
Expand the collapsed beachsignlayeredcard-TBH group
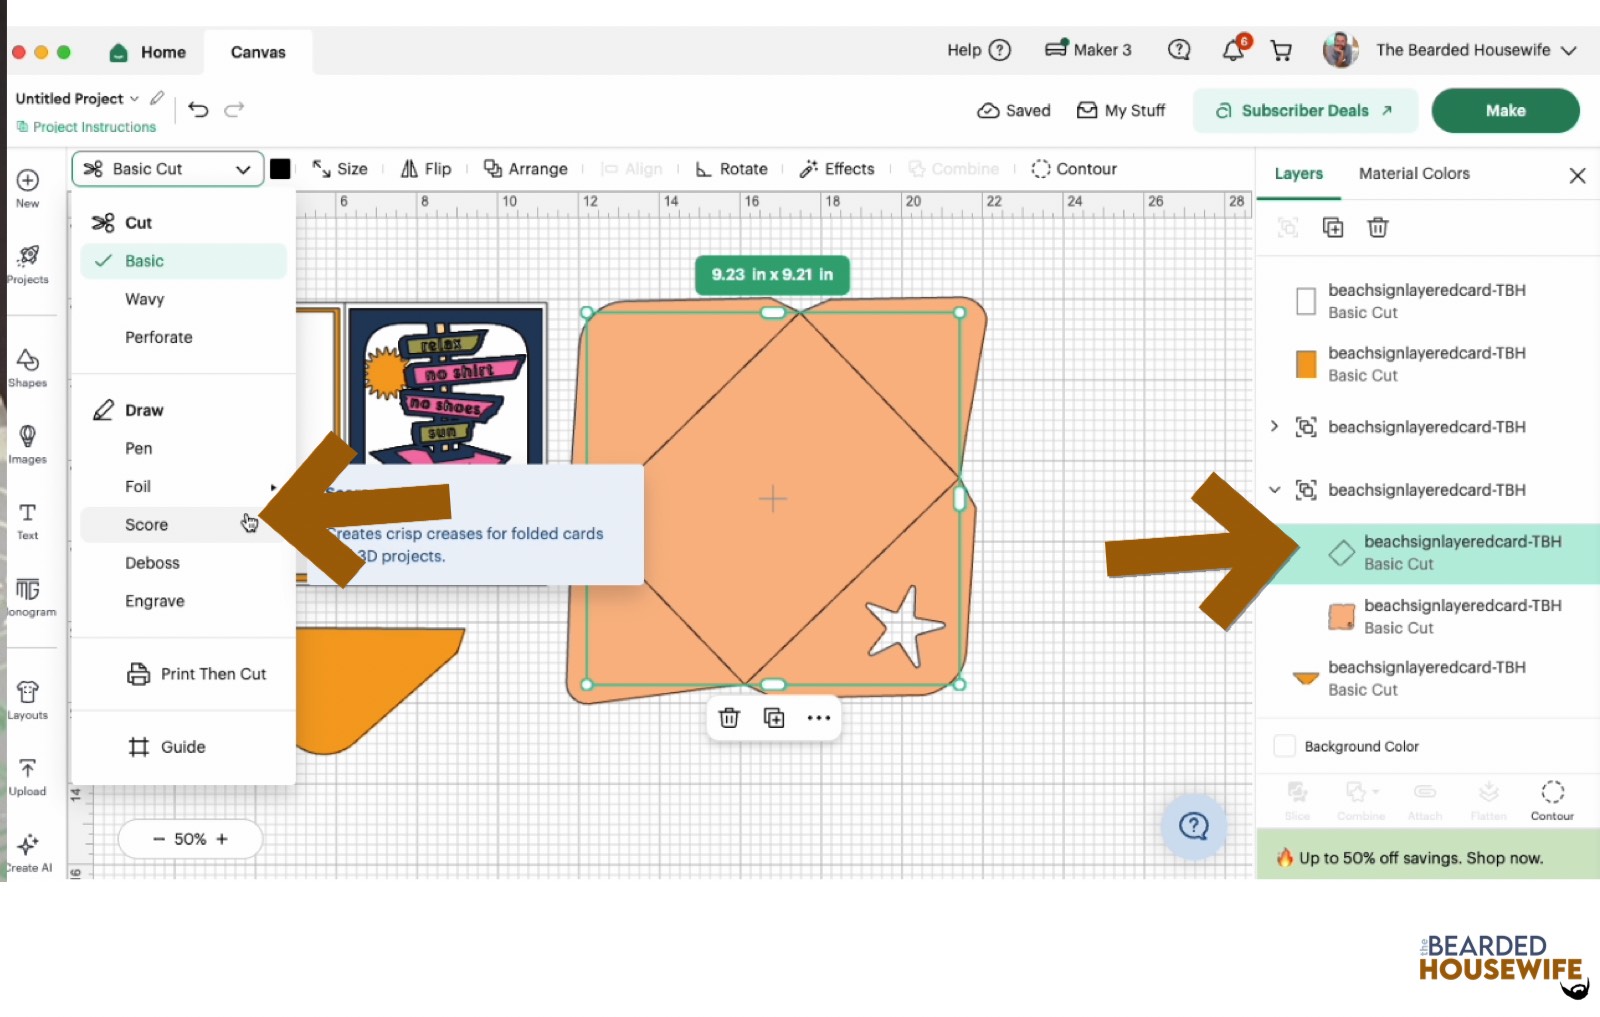(1274, 426)
